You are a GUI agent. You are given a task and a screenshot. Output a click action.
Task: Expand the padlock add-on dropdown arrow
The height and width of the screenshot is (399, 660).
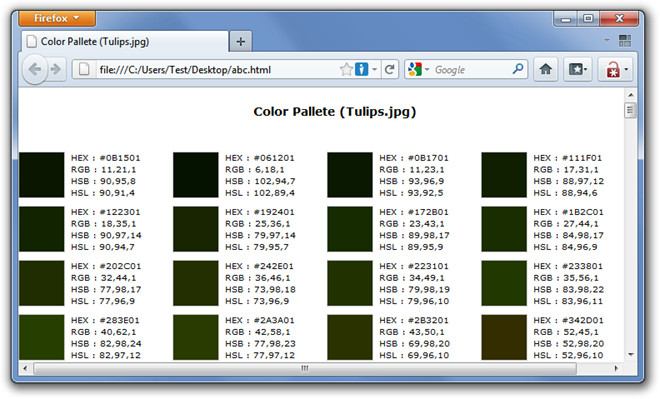(626, 69)
